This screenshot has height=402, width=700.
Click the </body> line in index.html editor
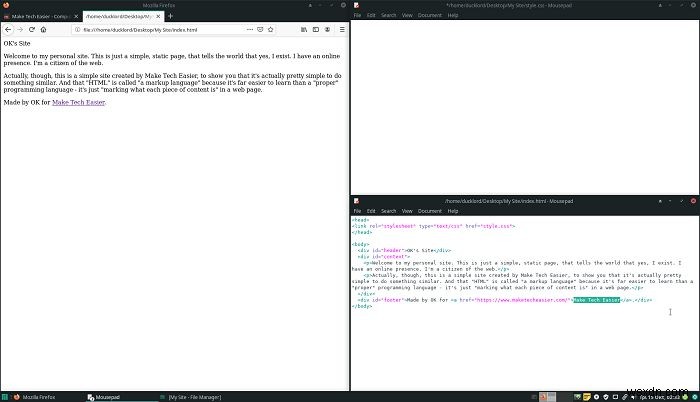pos(362,306)
